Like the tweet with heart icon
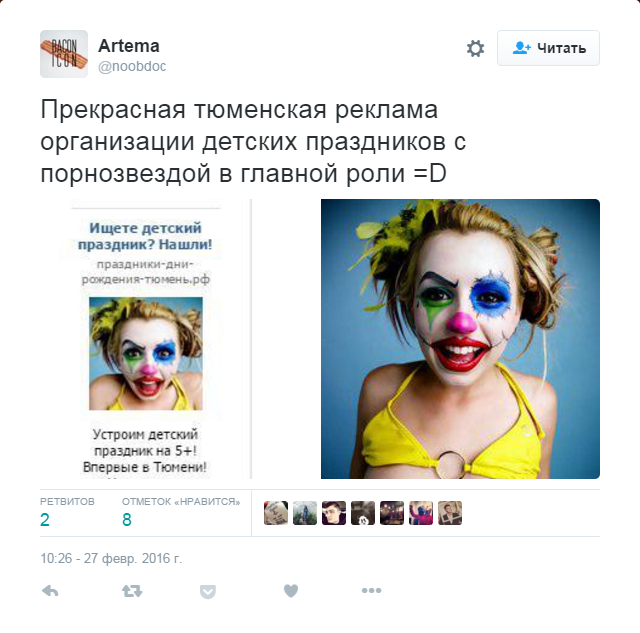The height and width of the screenshot is (633, 640). click(x=291, y=591)
